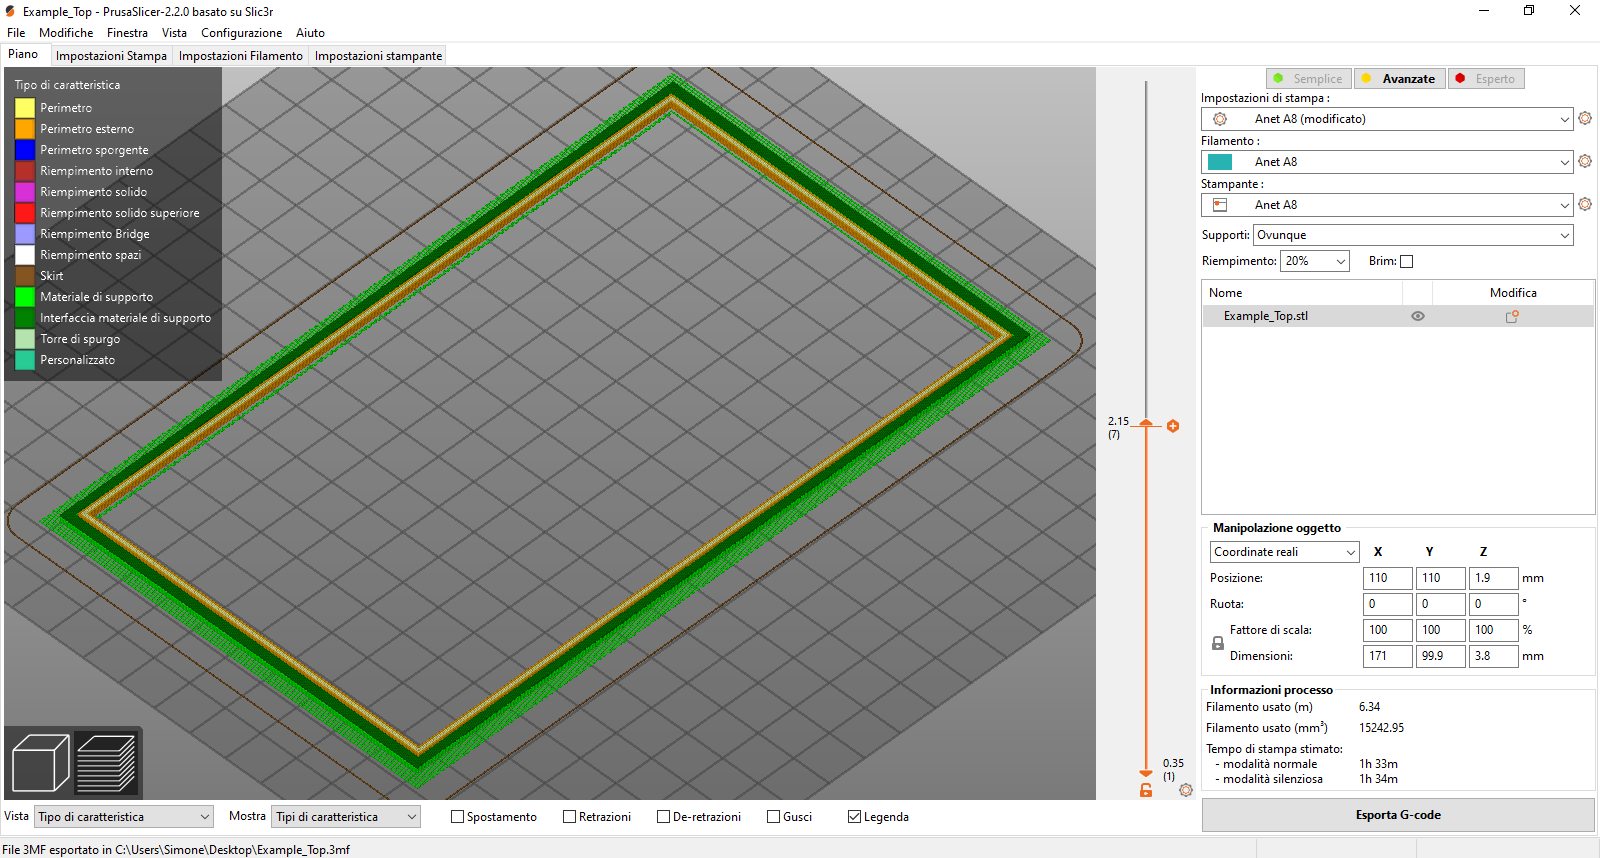Open the Riempimento 20% dropdown
1600x858 pixels.
click(x=1315, y=261)
